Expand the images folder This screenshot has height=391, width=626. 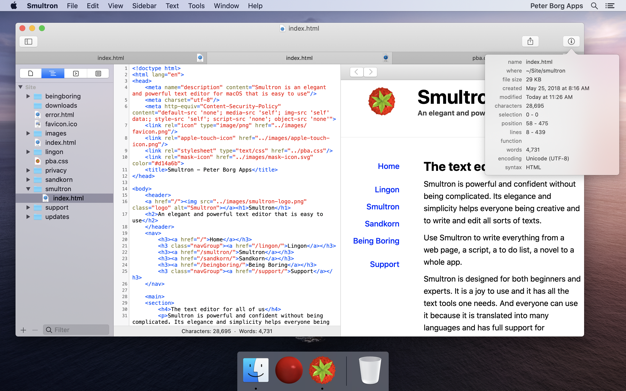(28, 133)
